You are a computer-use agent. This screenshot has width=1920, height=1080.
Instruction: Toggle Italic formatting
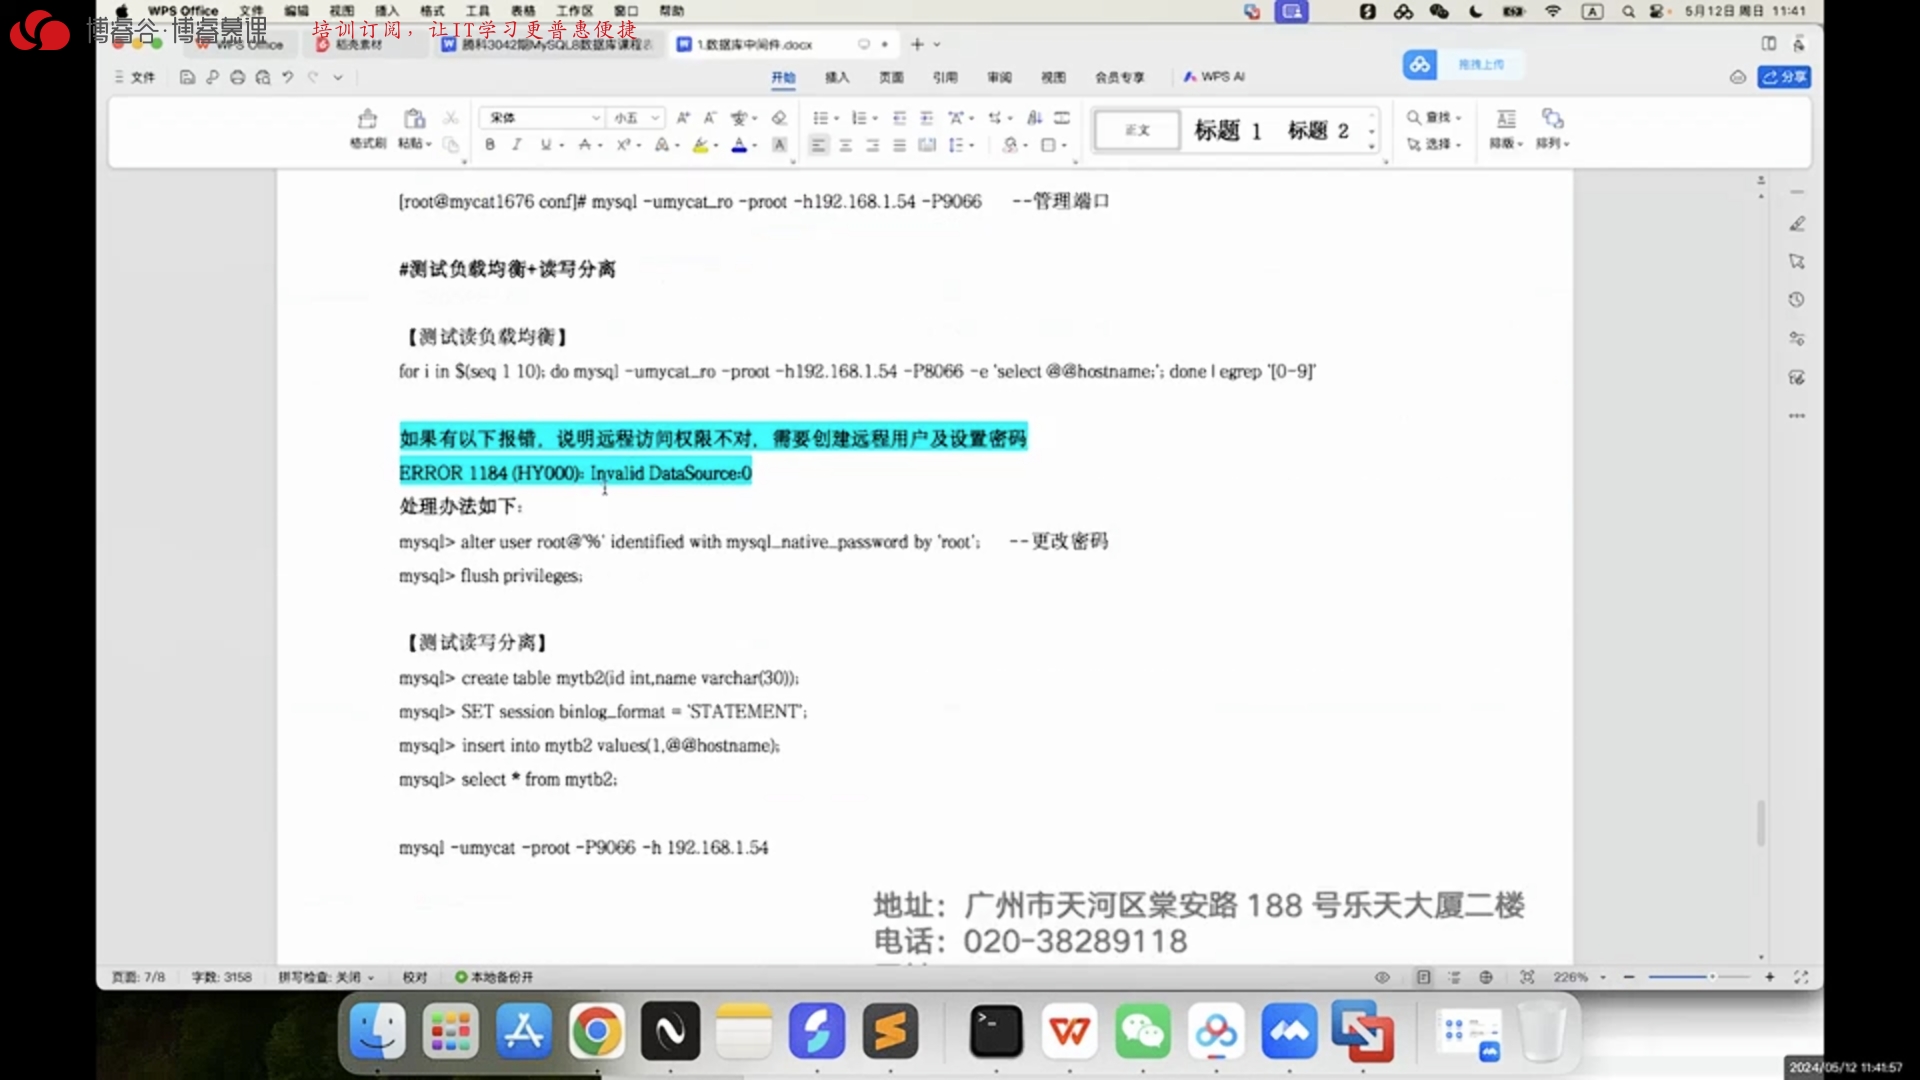pyautogui.click(x=517, y=145)
